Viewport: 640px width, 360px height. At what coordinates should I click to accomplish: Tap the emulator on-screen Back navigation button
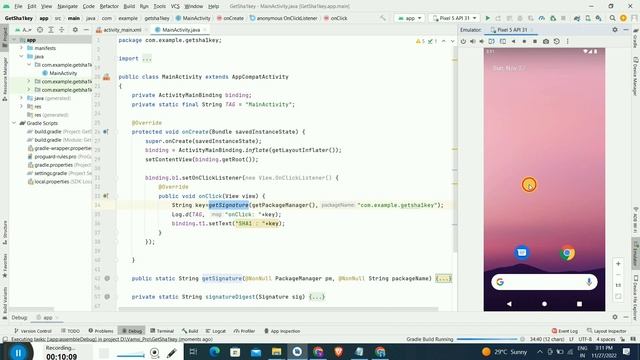click(x=509, y=304)
